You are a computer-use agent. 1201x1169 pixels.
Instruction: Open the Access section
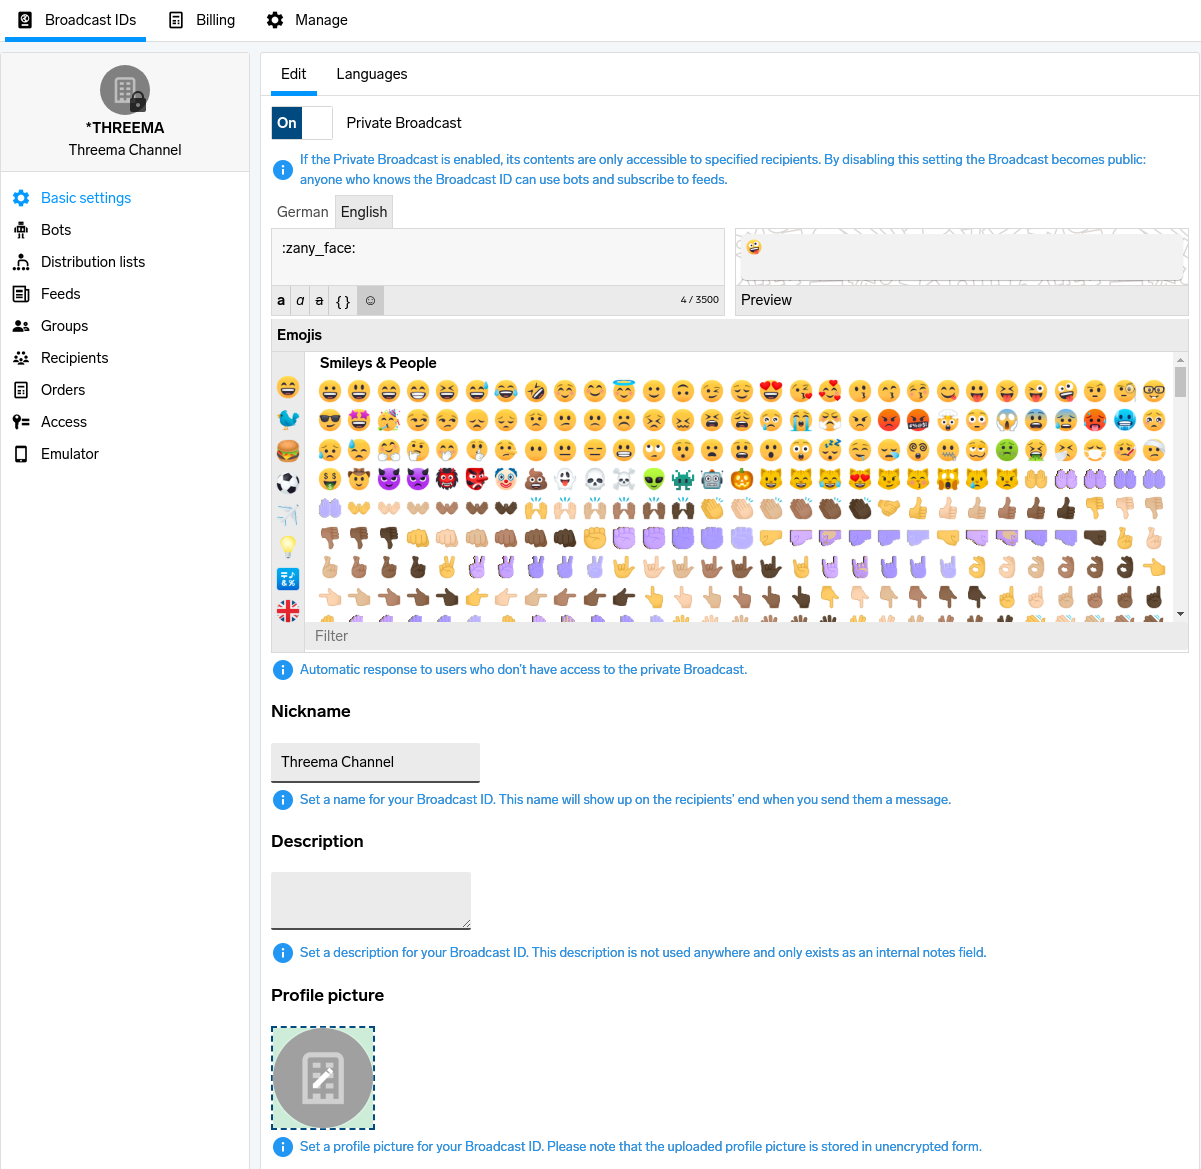point(64,422)
